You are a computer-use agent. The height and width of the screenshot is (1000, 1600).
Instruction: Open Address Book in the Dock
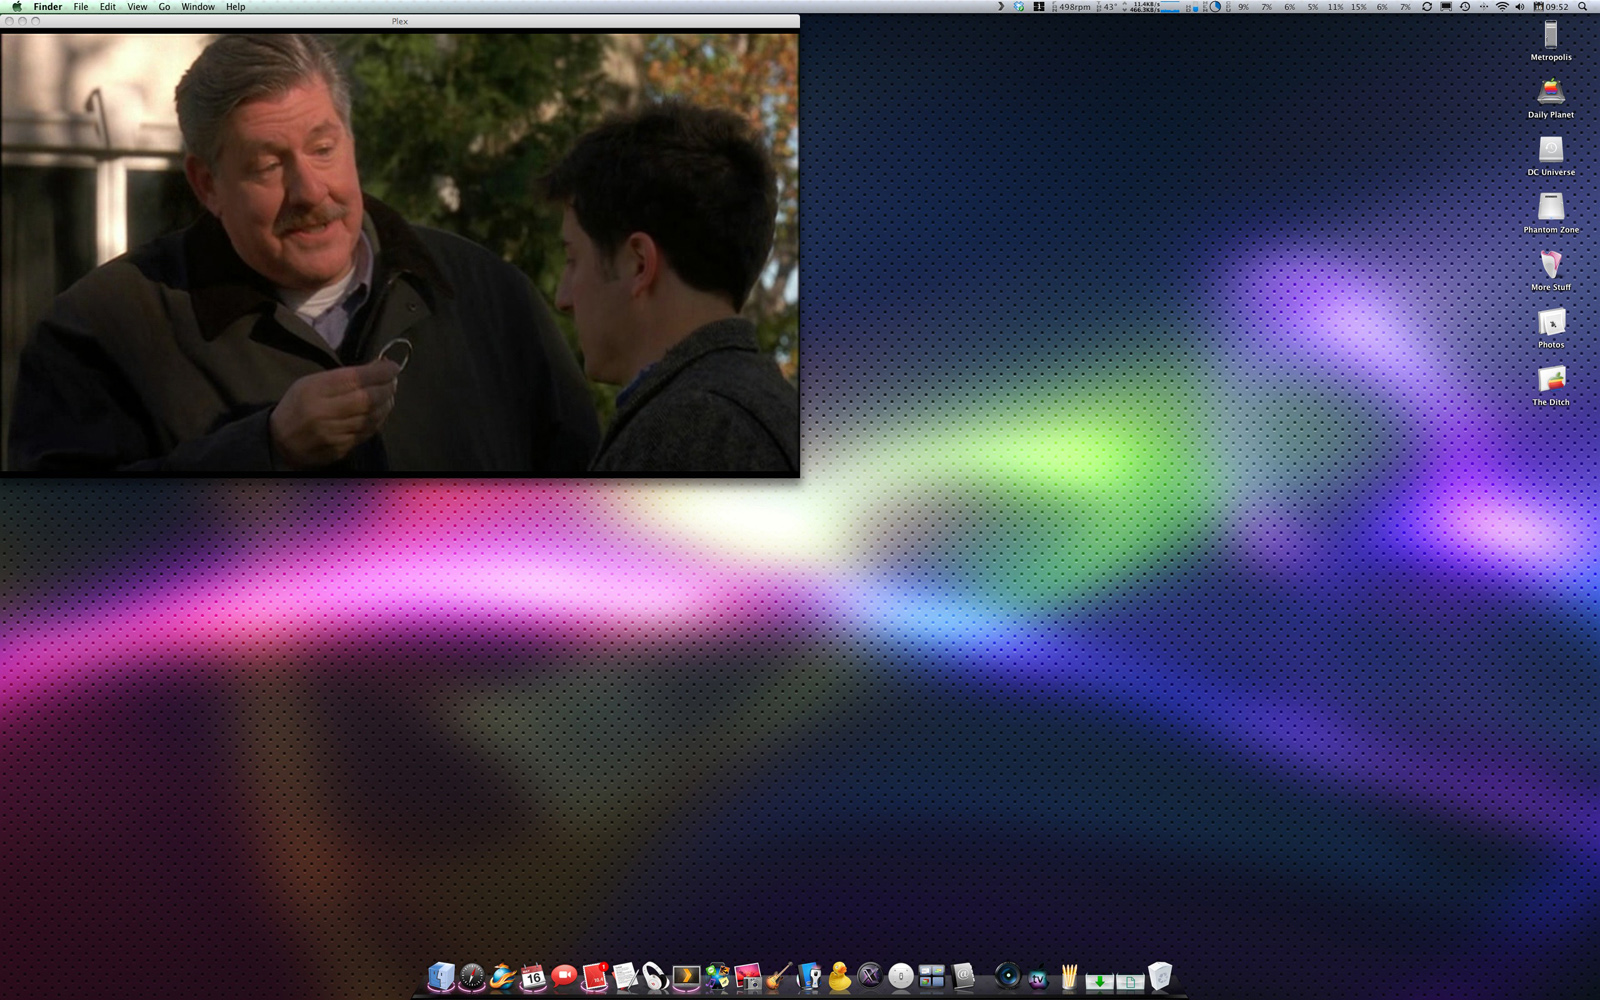(x=963, y=976)
